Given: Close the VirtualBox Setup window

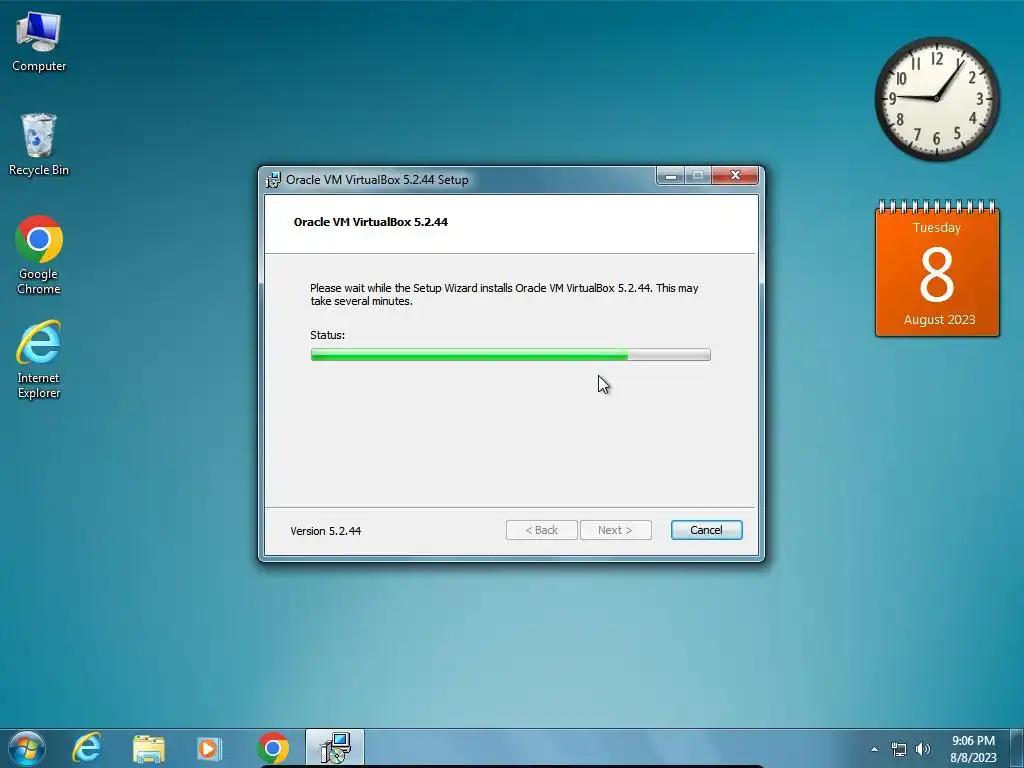Looking at the screenshot, I should click(x=735, y=176).
